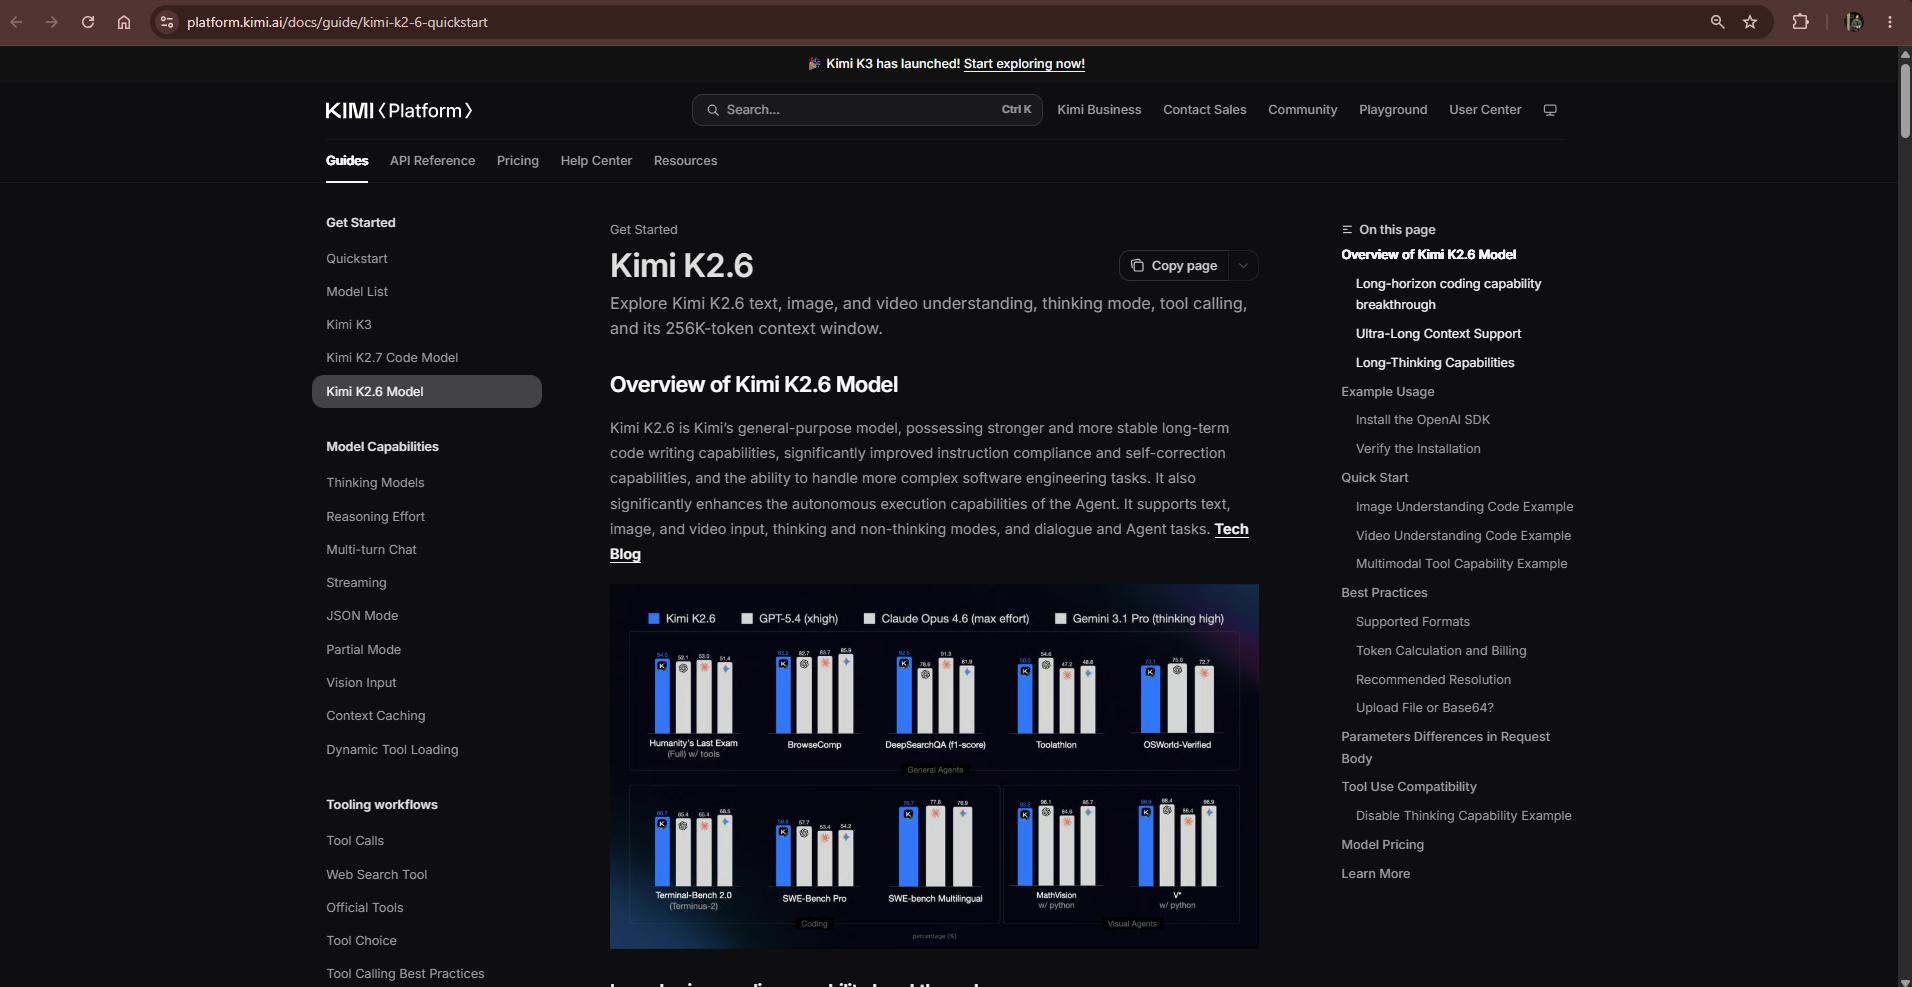View site information icon in address bar
This screenshot has height=987, width=1912.
[x=167, y=22]
